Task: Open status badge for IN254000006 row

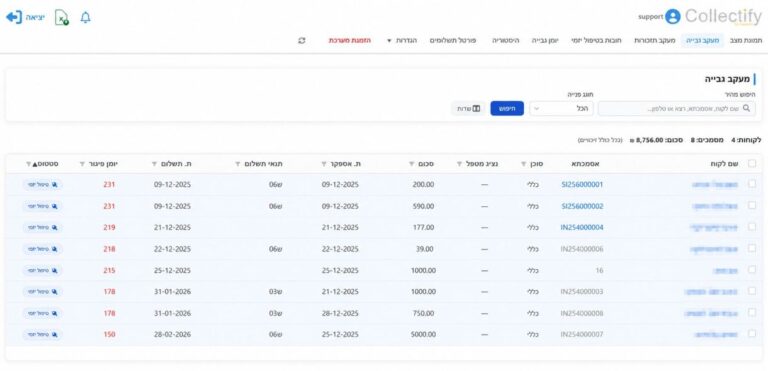Action: [x=43, y=249]
